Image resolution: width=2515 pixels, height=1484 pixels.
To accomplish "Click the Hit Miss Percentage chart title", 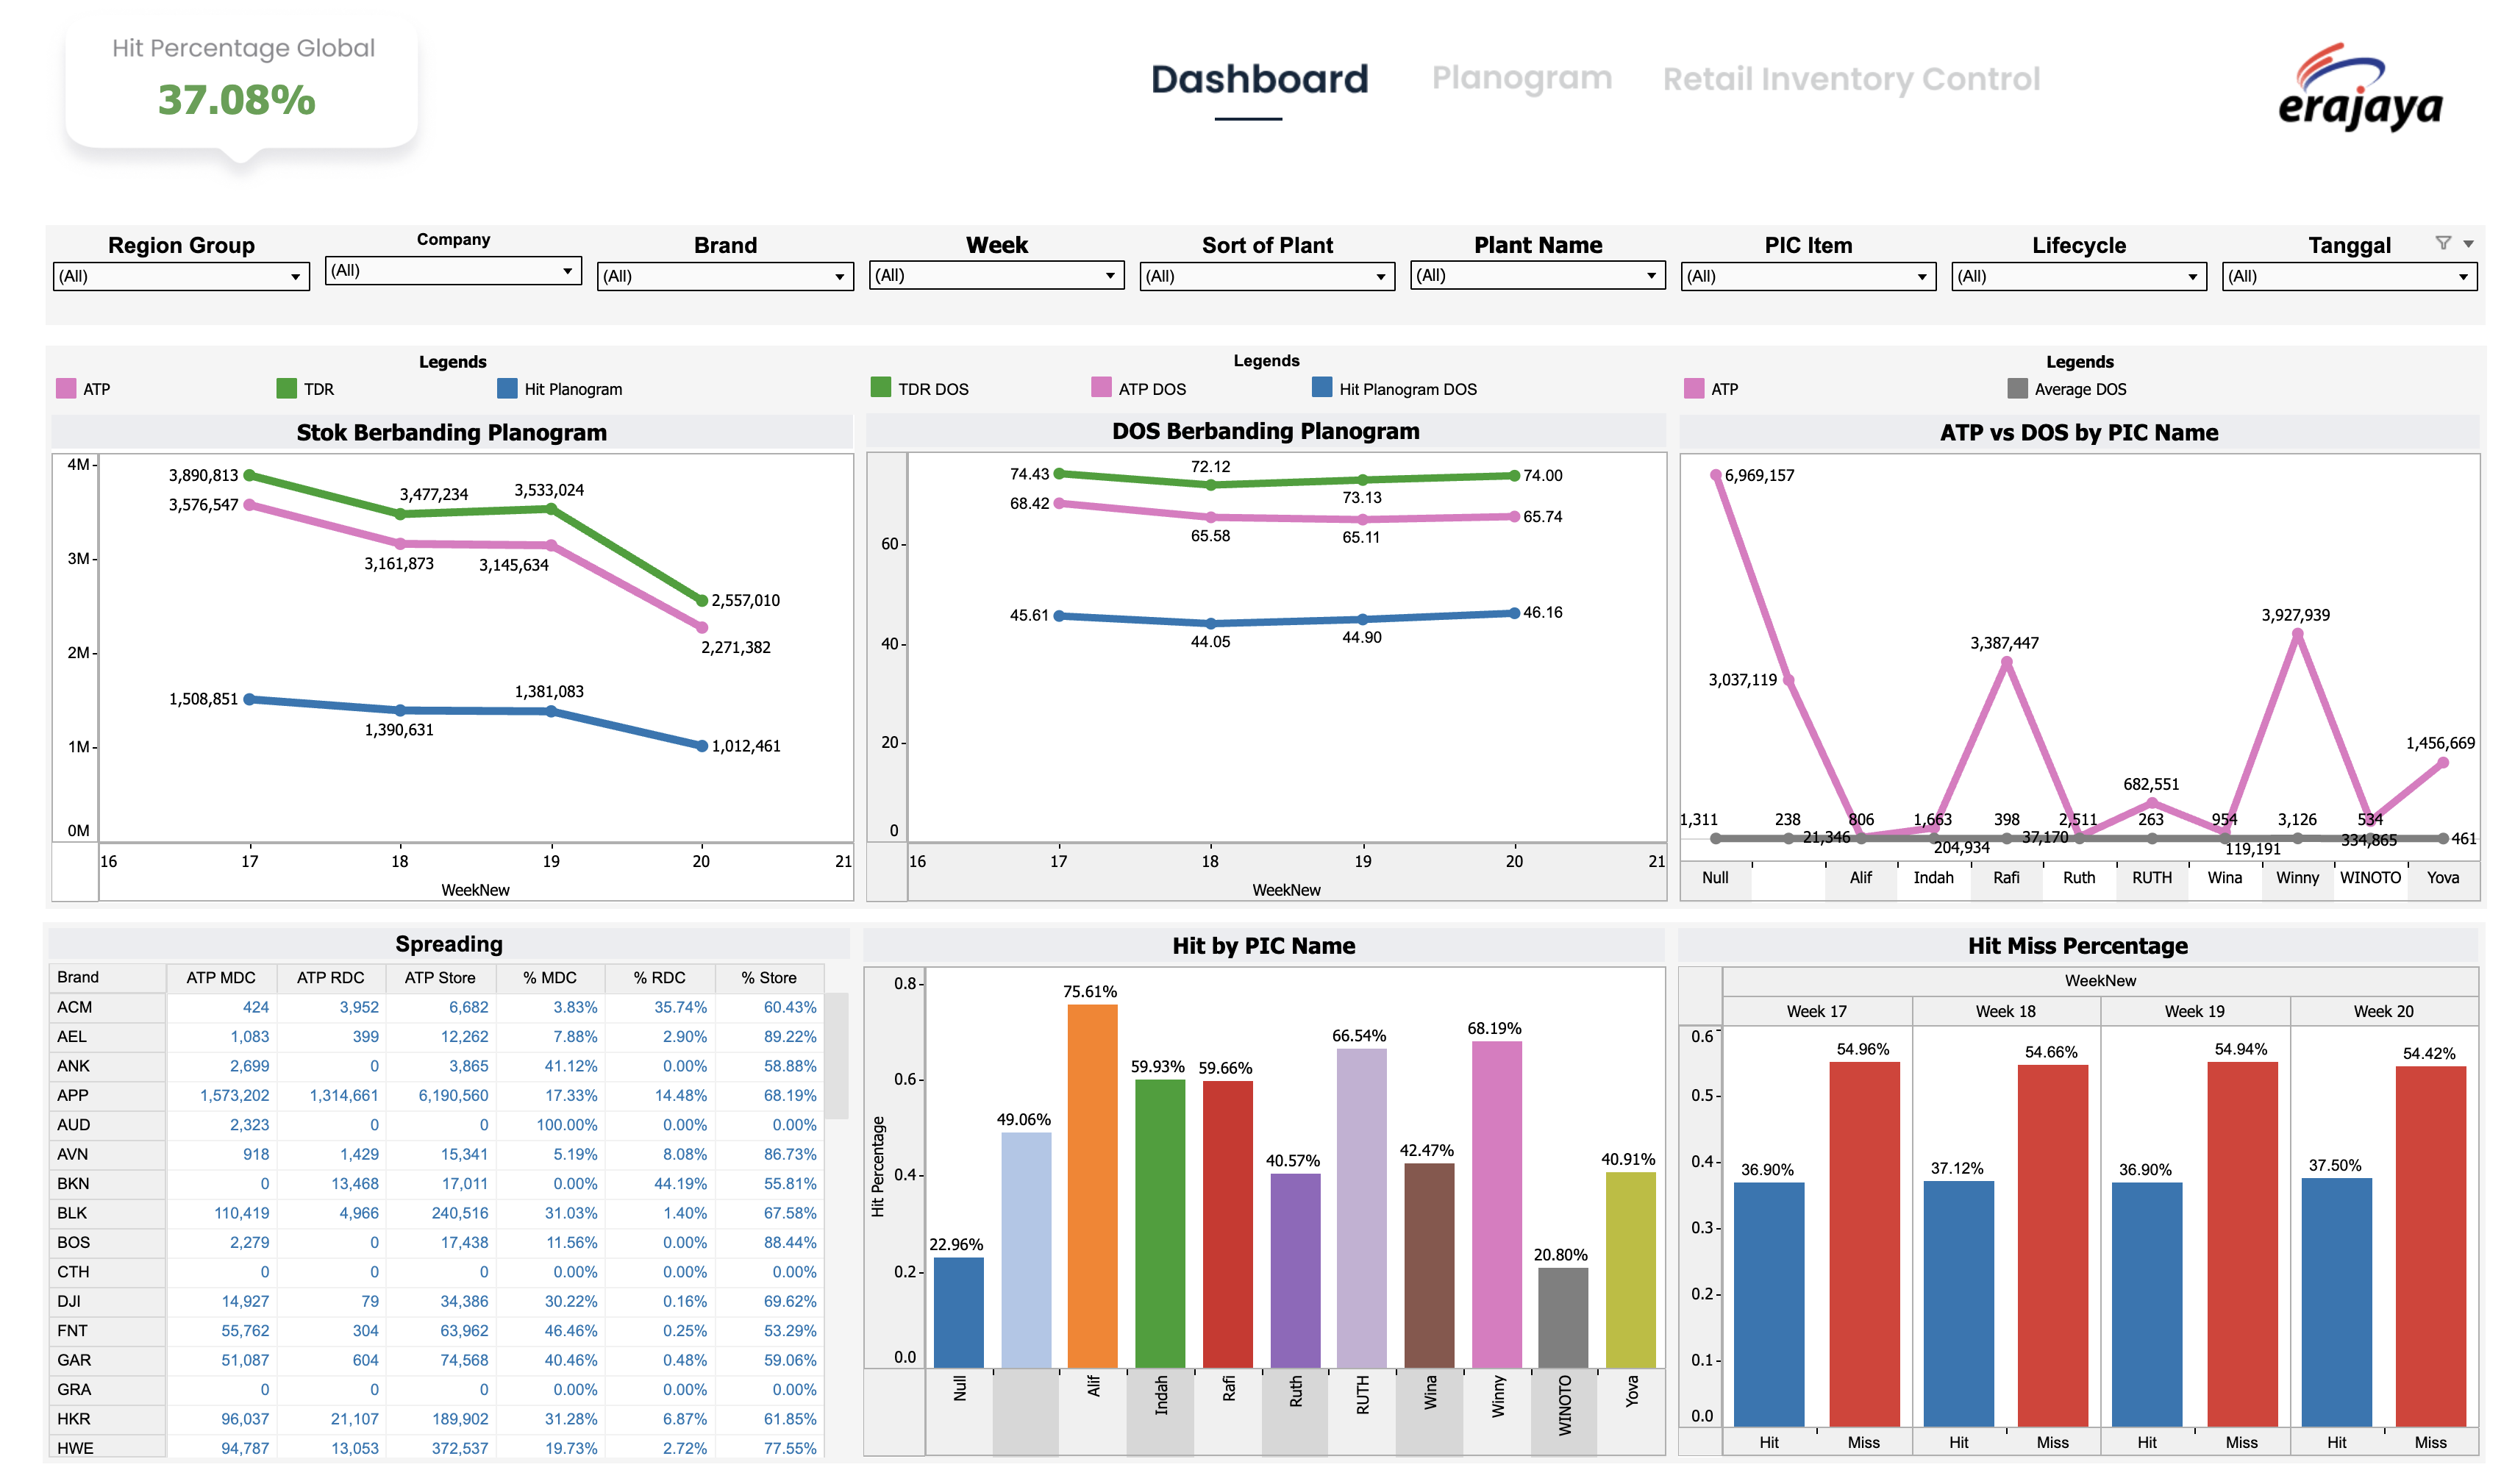I will (2078, 946).
